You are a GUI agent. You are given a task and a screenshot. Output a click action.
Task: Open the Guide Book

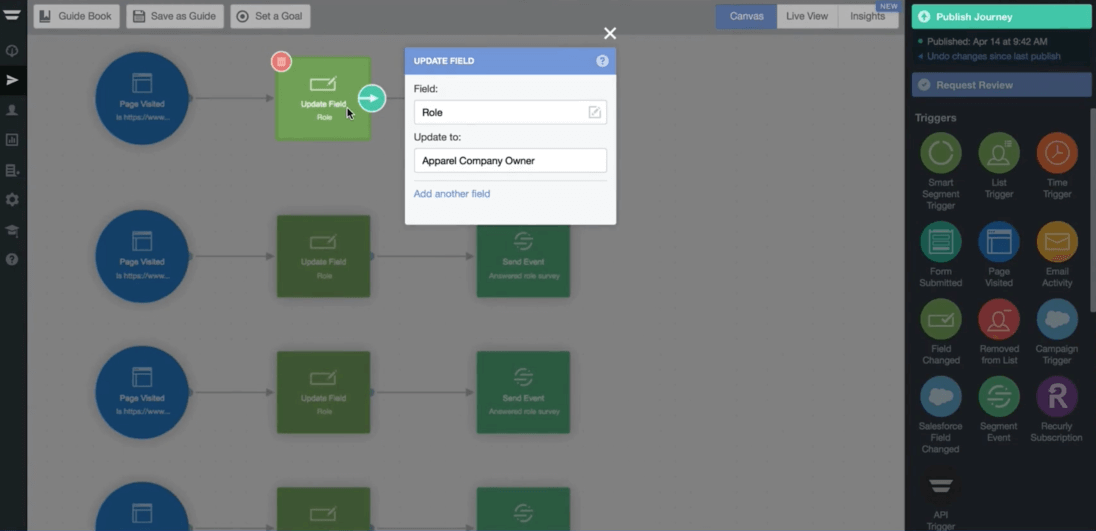76,16
